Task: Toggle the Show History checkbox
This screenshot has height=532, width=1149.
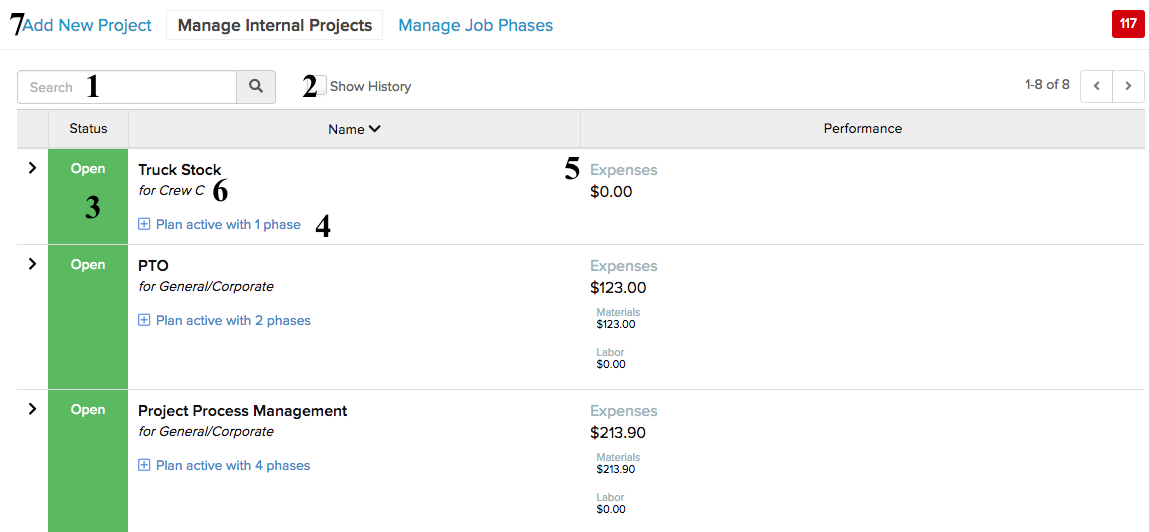Action: coord(321,86)
